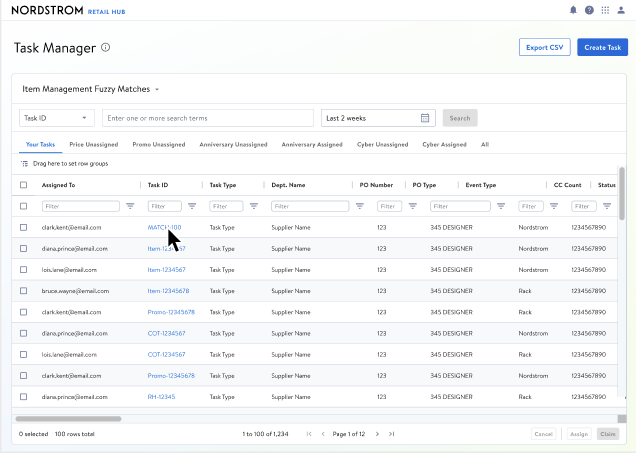Click the row groups icon next to Drag here

(x=24, y=164)
